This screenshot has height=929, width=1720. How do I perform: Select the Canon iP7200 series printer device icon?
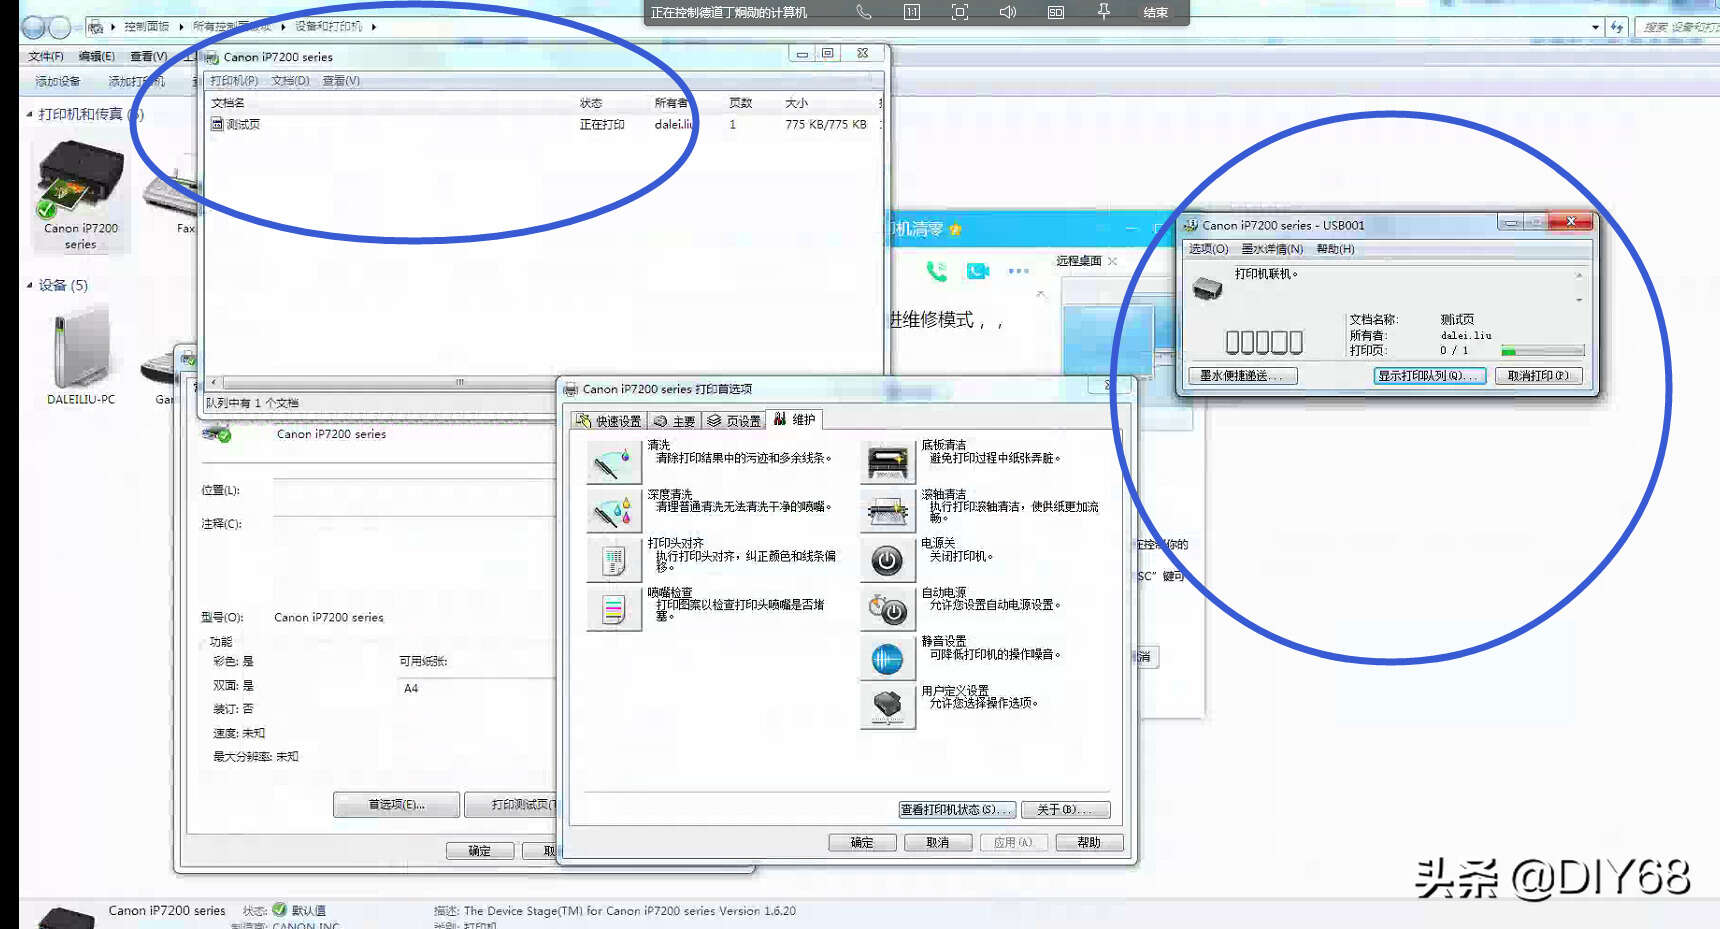(x=80, y=195)
